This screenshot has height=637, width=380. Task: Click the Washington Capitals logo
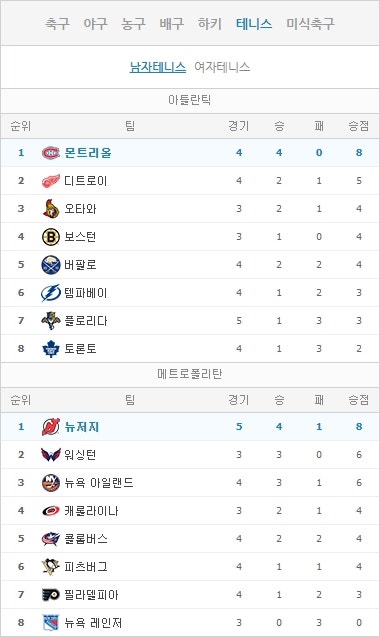51,455
